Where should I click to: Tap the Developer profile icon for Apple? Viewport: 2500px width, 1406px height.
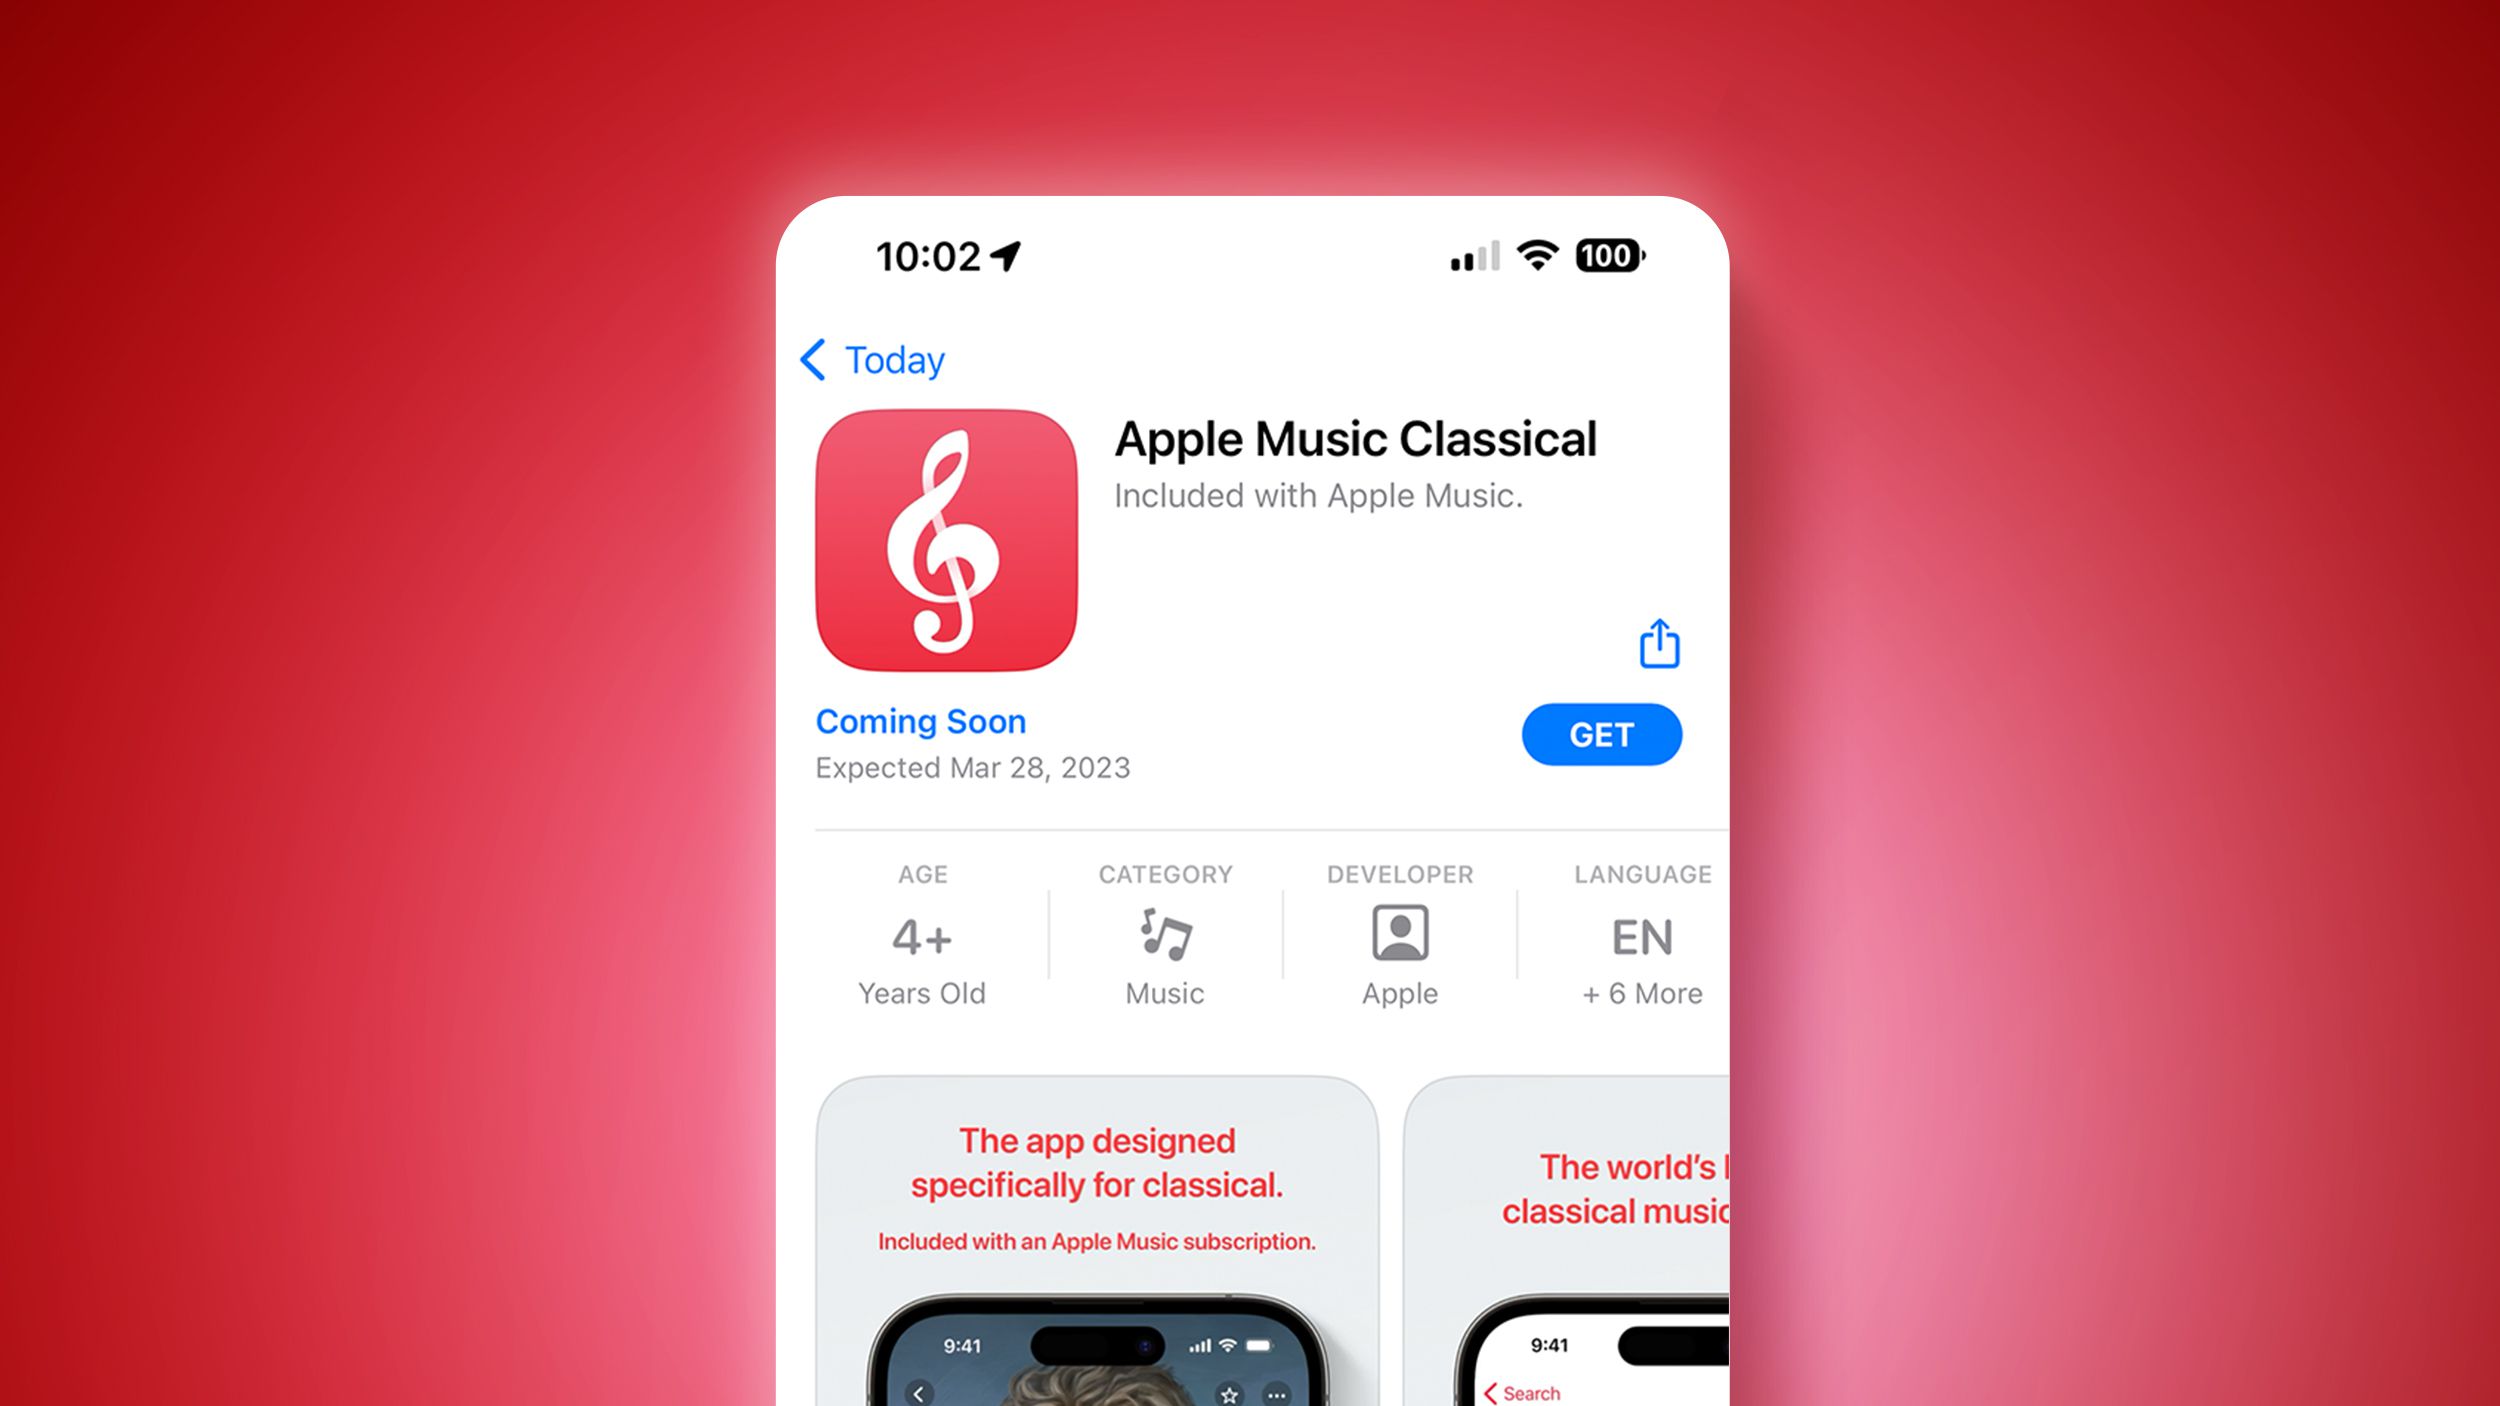[x=1399, y=936]
